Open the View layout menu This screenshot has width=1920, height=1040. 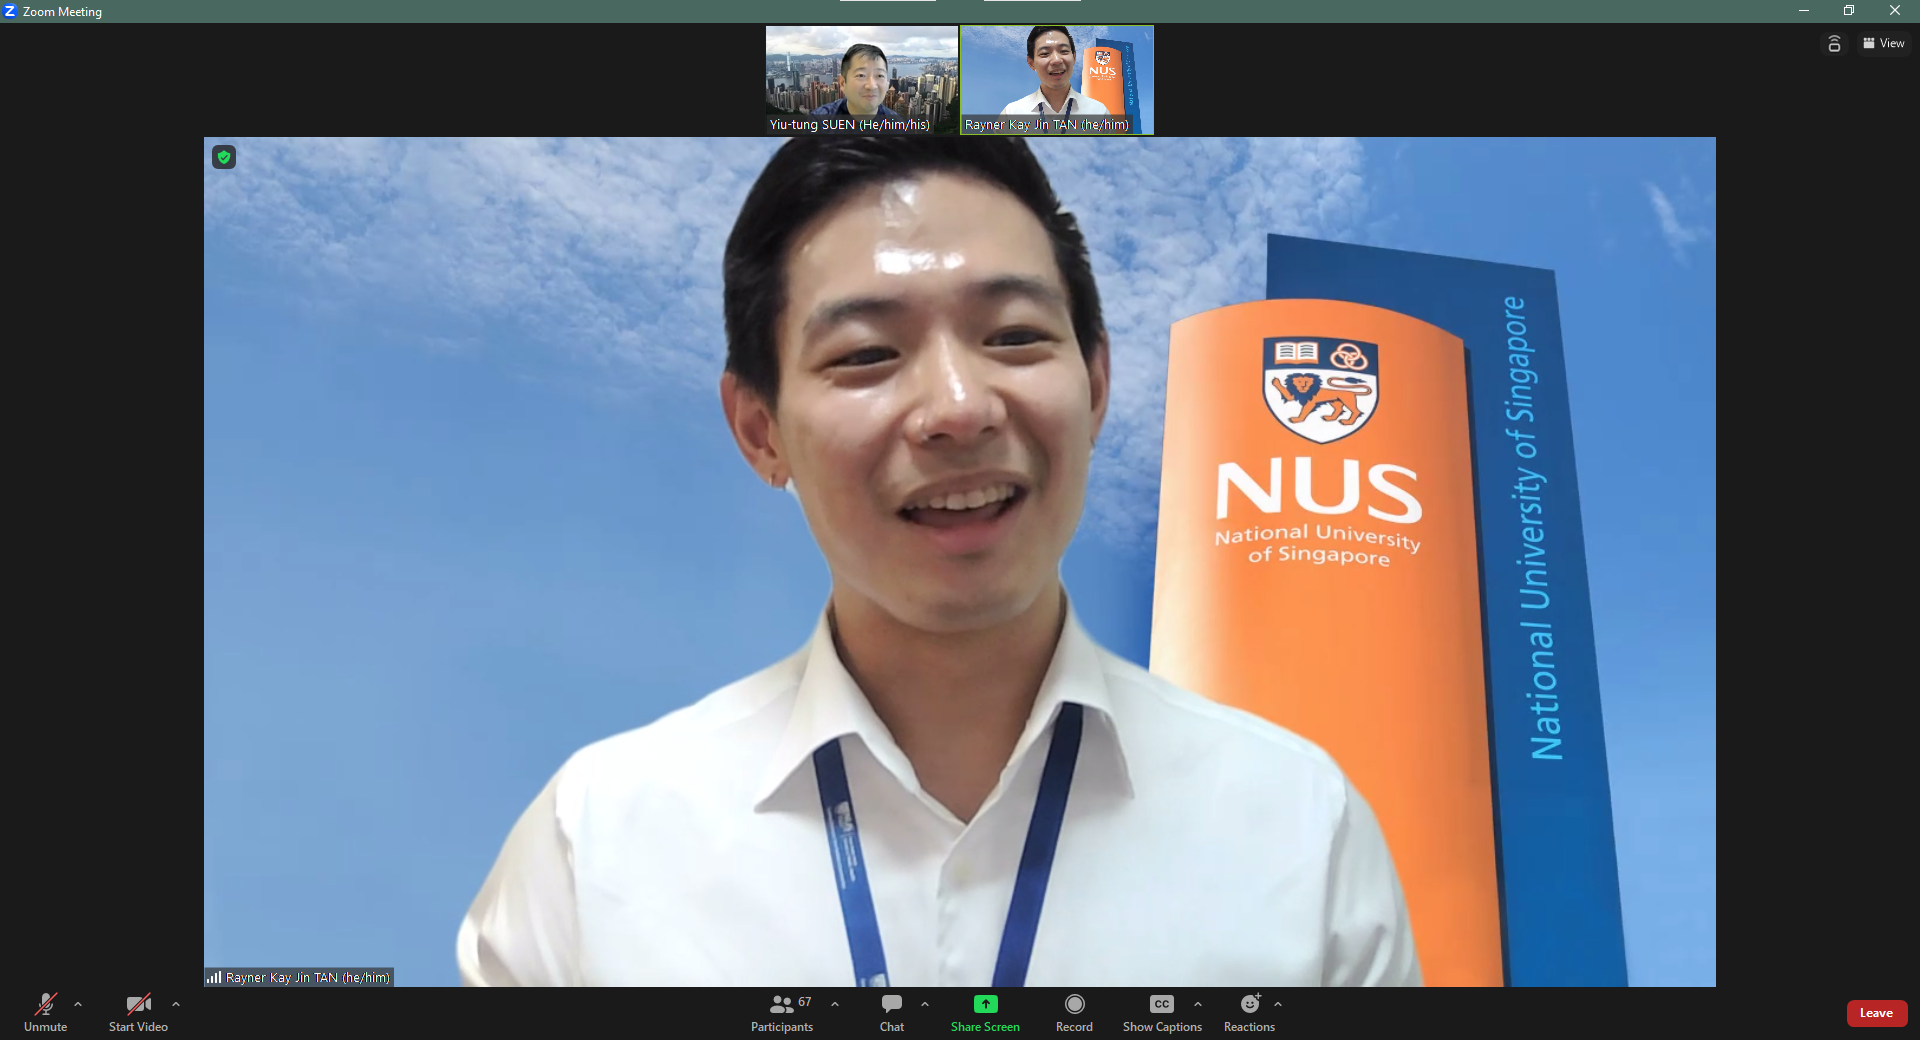click(1884, 43)
